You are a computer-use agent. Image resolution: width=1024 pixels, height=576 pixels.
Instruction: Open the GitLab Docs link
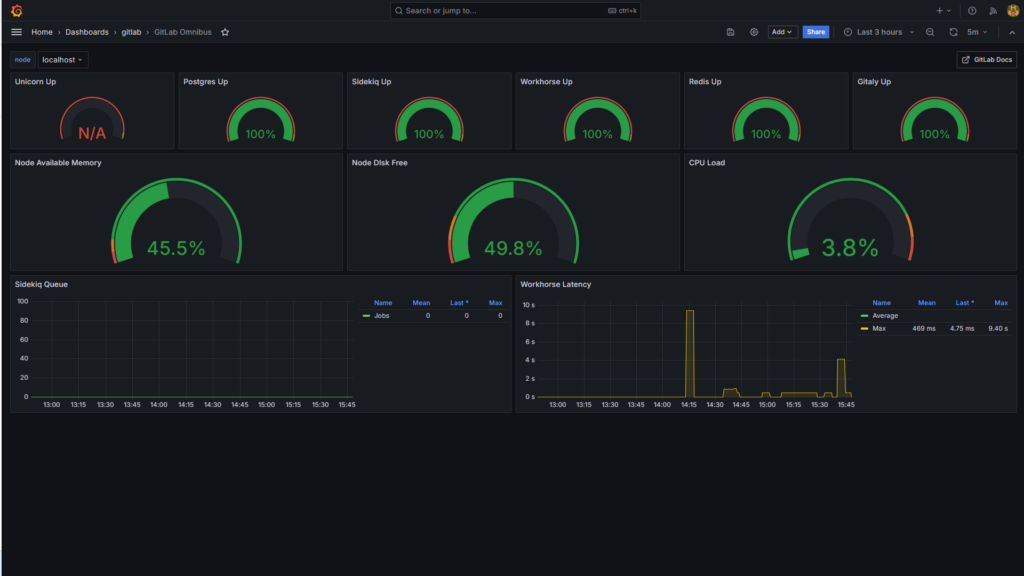click(x=986, y=59)
